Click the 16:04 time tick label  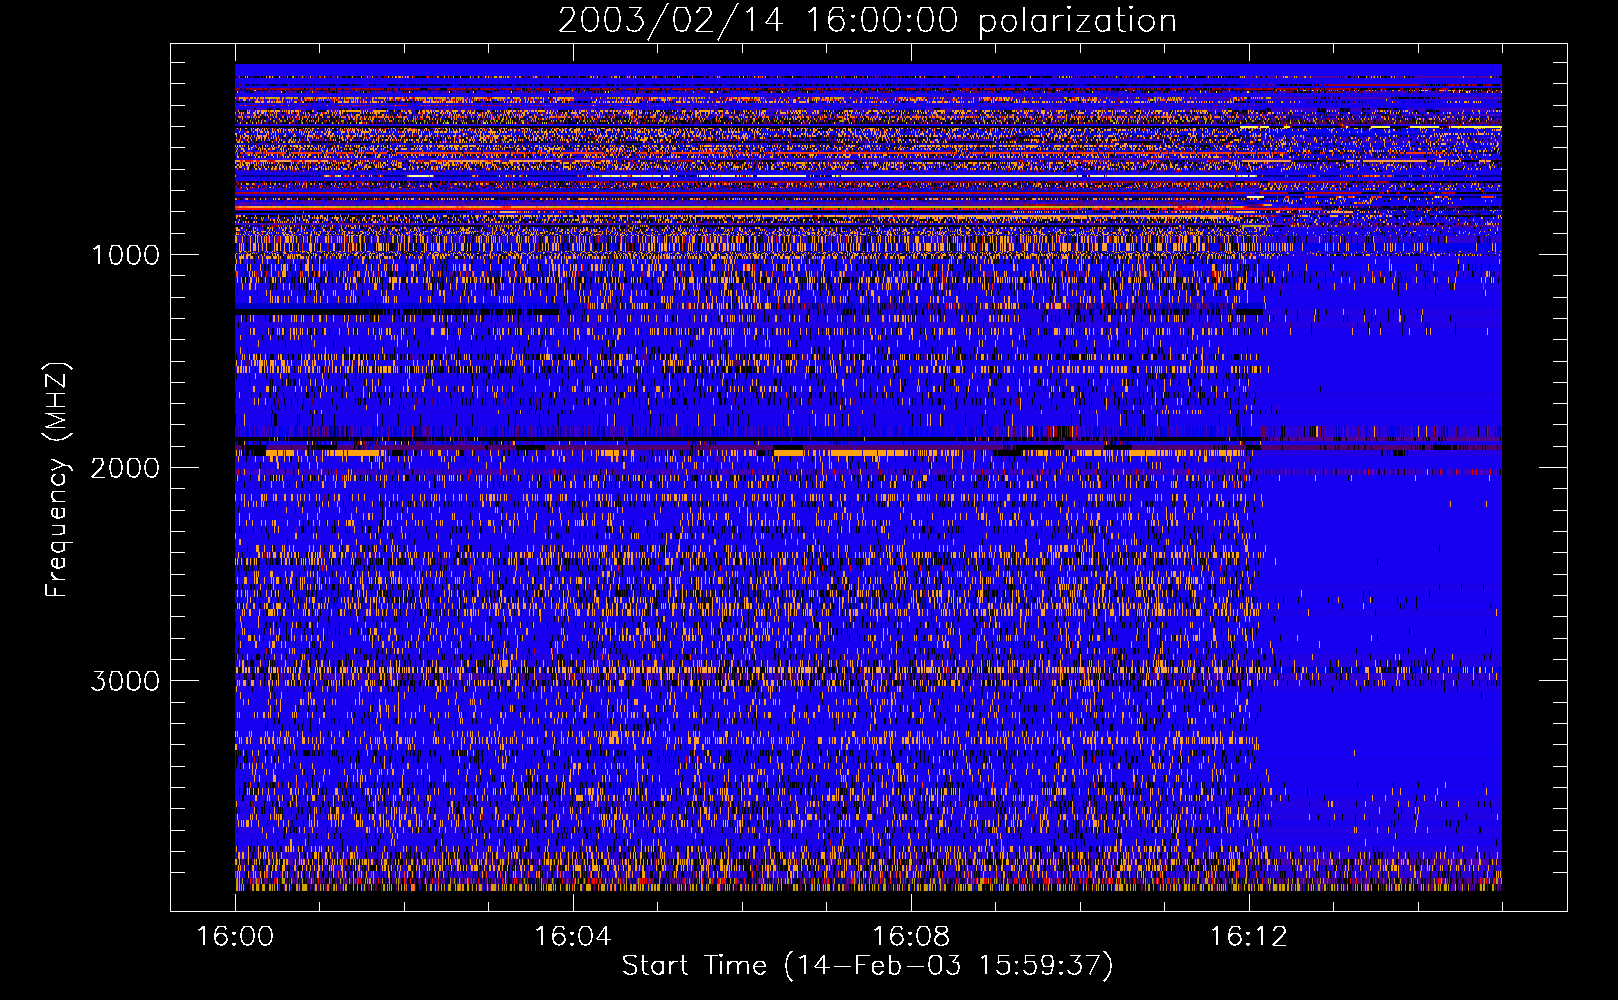573,937
